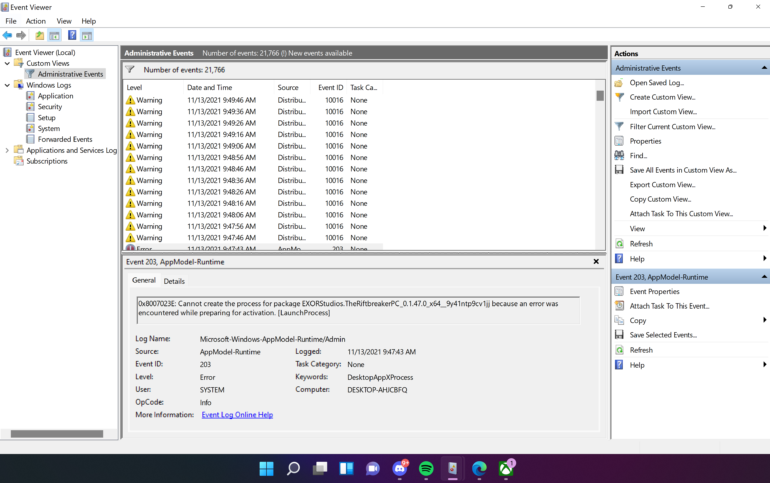Click the Filter Current Custom View funnel icon
Screen dimensions: 770x483
[620, 127]
